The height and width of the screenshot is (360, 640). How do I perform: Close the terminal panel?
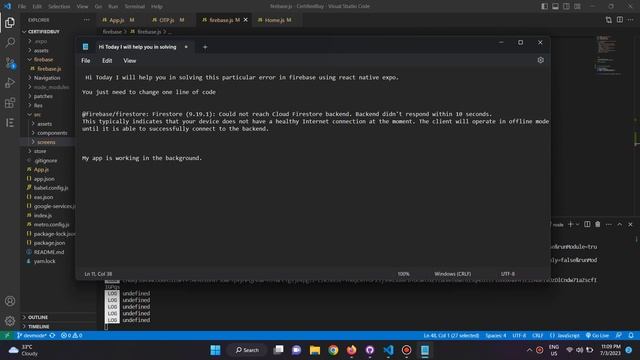pos(630,224)
